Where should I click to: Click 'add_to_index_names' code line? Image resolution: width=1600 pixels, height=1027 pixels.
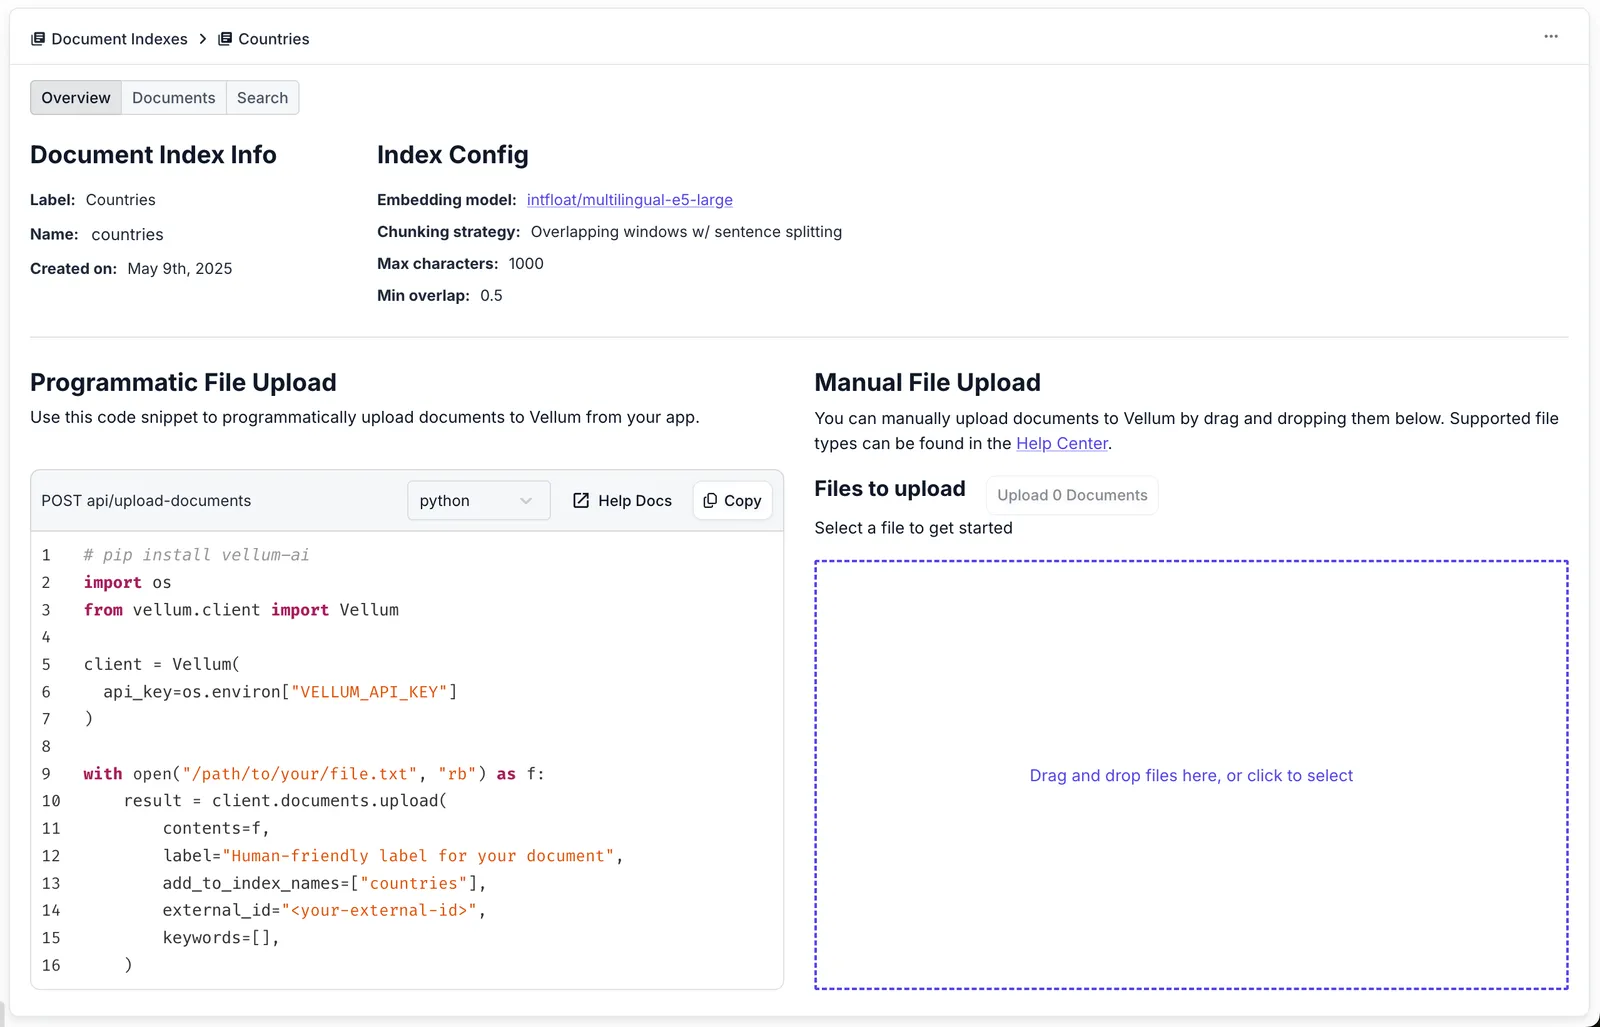point(324,883)
